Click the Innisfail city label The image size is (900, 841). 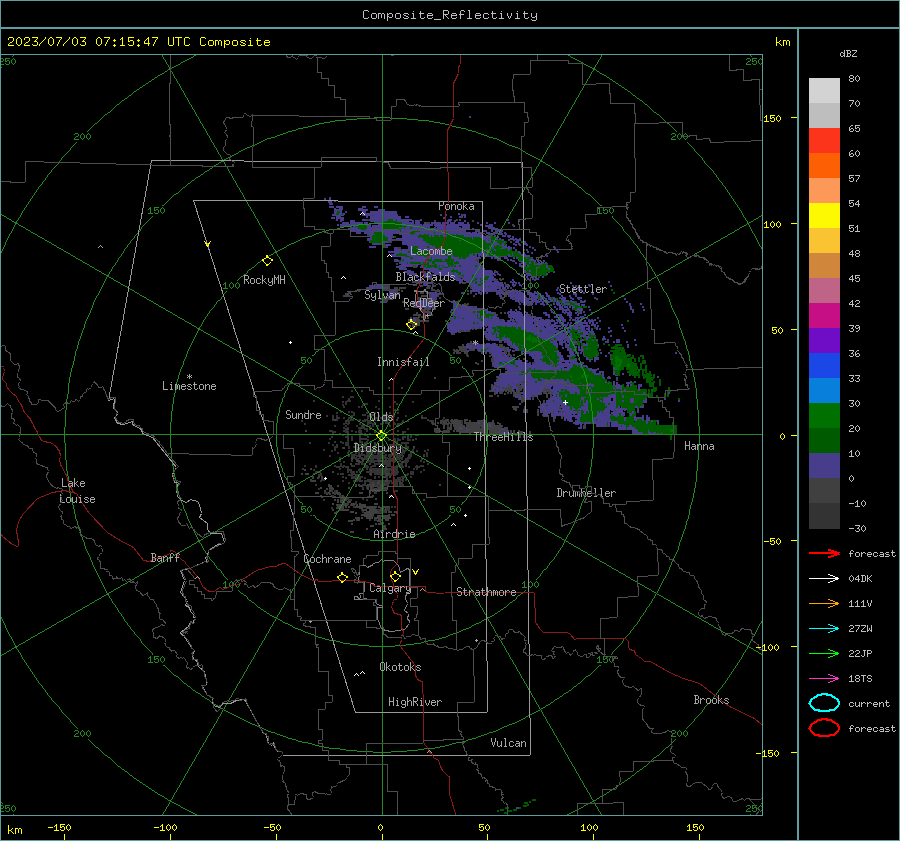click(403, 362)
